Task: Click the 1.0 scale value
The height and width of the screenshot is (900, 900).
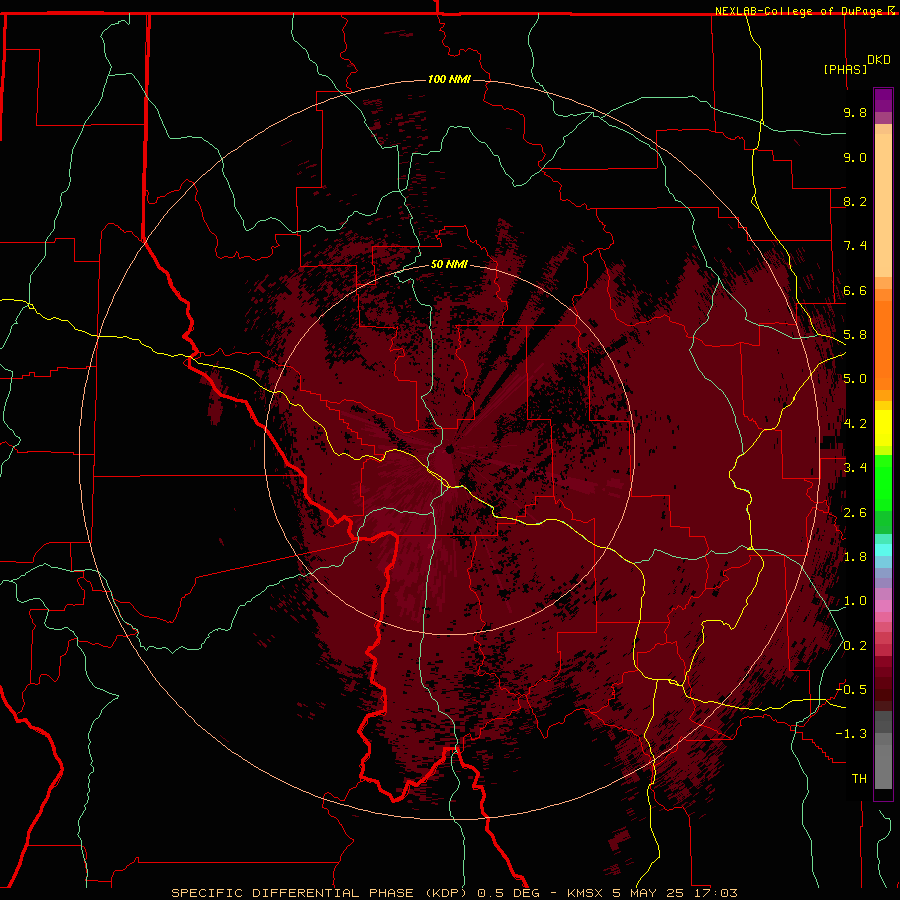Action: (x=855, y=601)
